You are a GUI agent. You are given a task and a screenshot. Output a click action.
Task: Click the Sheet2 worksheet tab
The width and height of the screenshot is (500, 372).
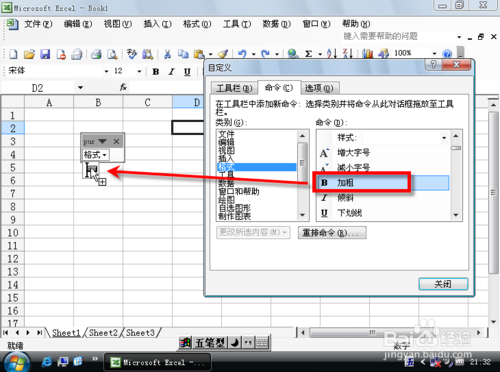pos(103,333)
